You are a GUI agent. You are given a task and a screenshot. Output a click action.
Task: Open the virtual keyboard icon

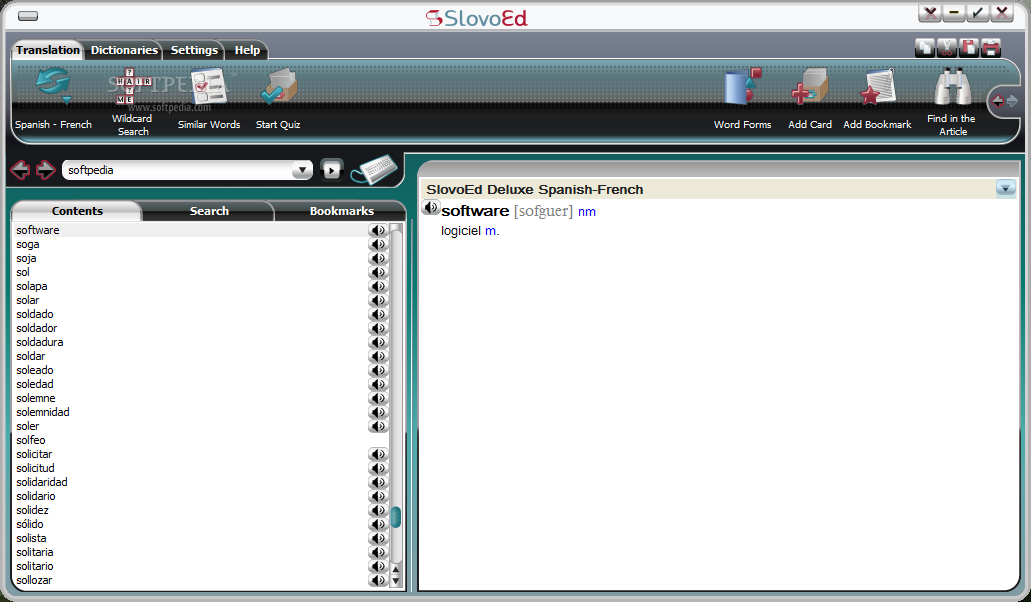[373, 170]
